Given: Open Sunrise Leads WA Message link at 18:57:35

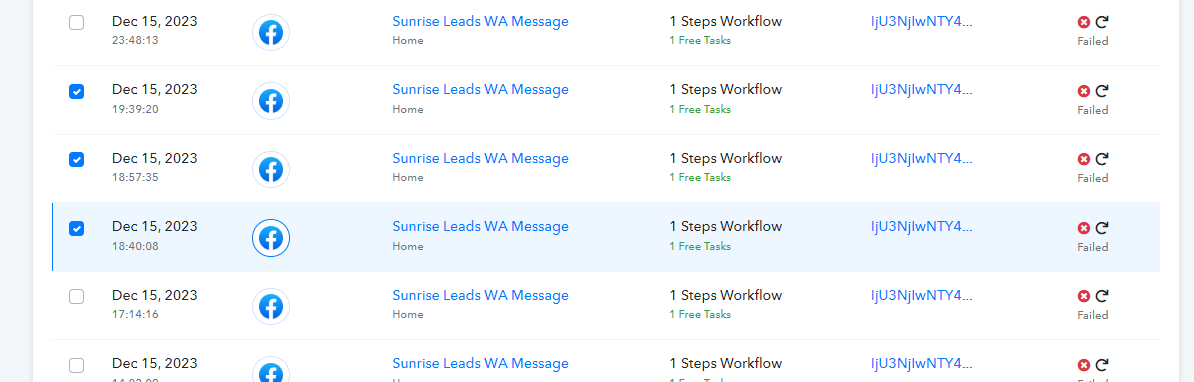Looking at the screenshot, I should [x=480, y=158].
